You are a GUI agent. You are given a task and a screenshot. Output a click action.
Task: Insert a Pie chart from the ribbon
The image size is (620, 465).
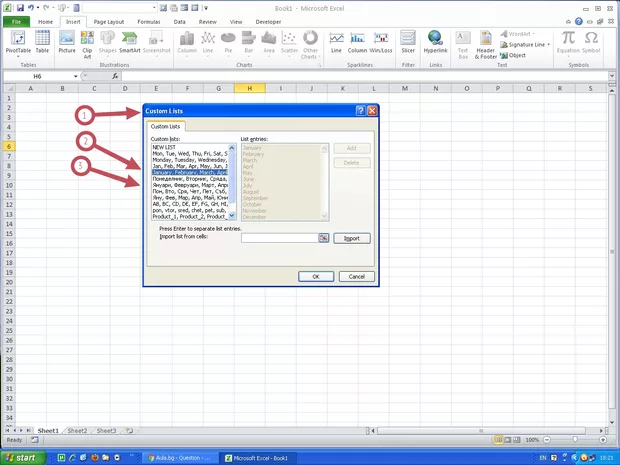(228, 40)
